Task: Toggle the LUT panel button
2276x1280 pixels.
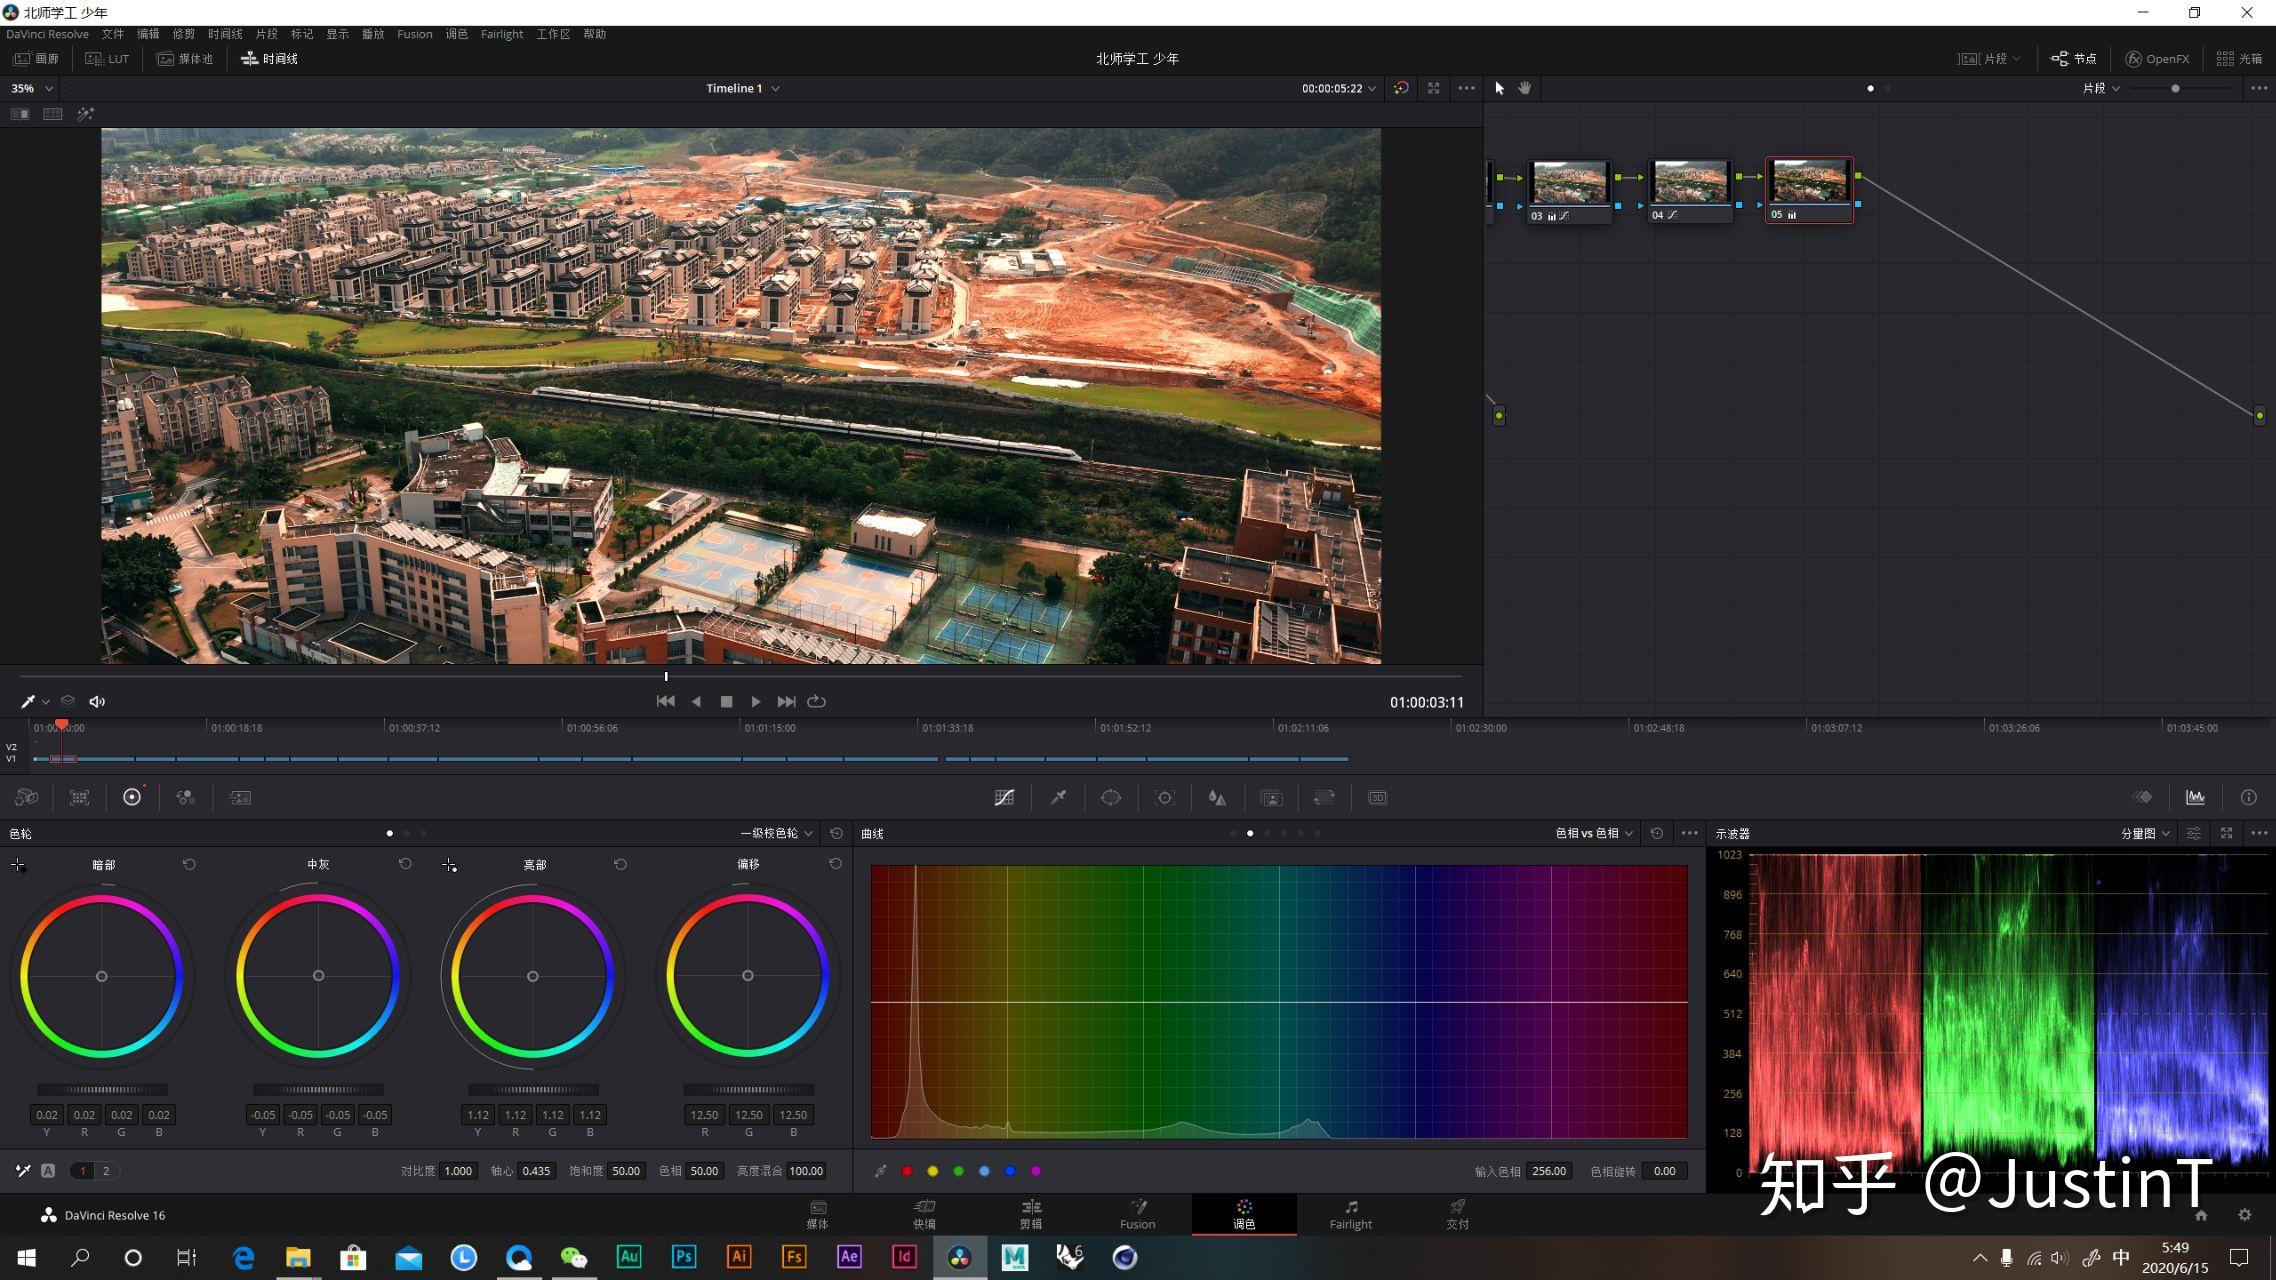Action: [108, 59]
